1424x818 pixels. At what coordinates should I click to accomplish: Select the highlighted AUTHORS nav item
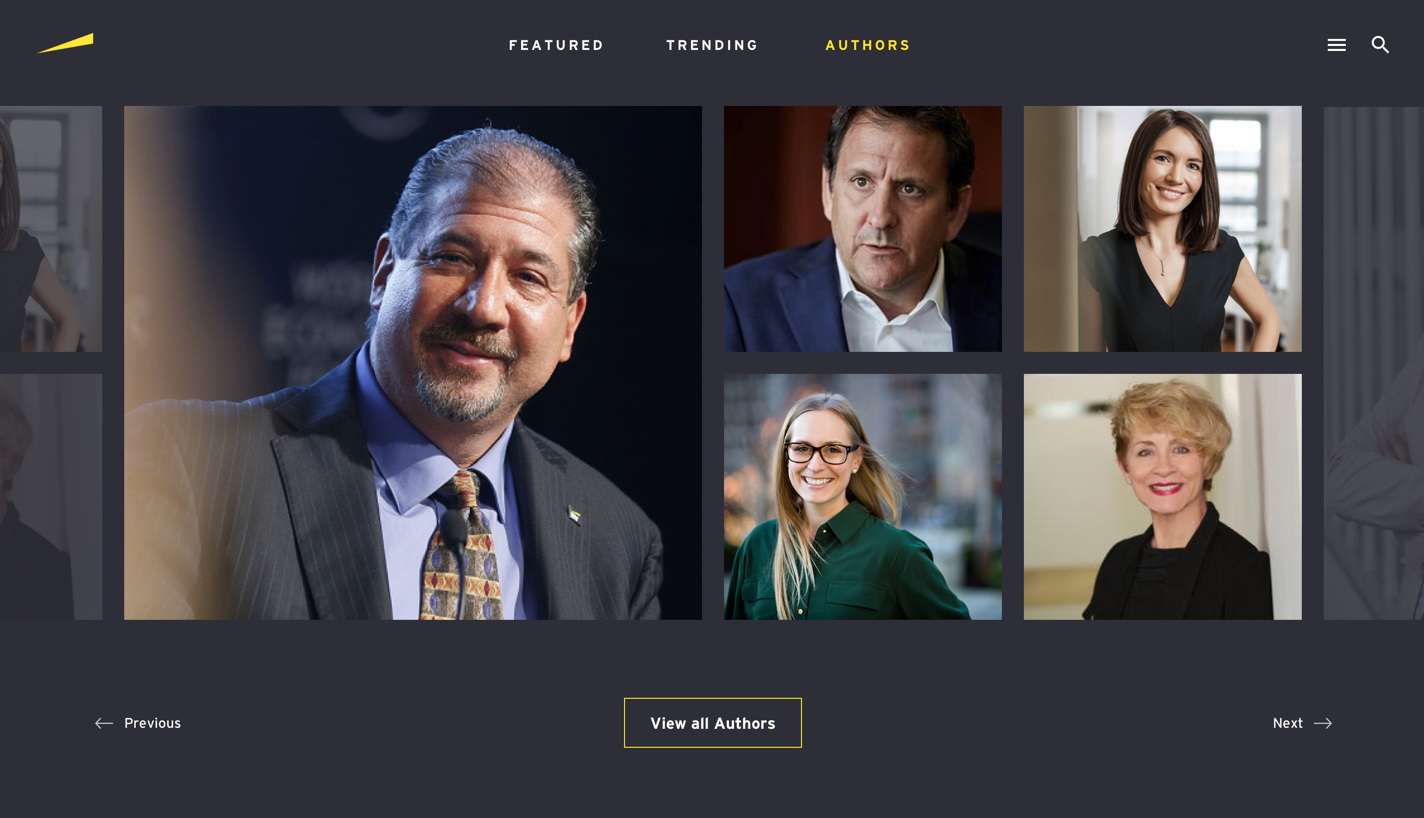coord(868,45)
